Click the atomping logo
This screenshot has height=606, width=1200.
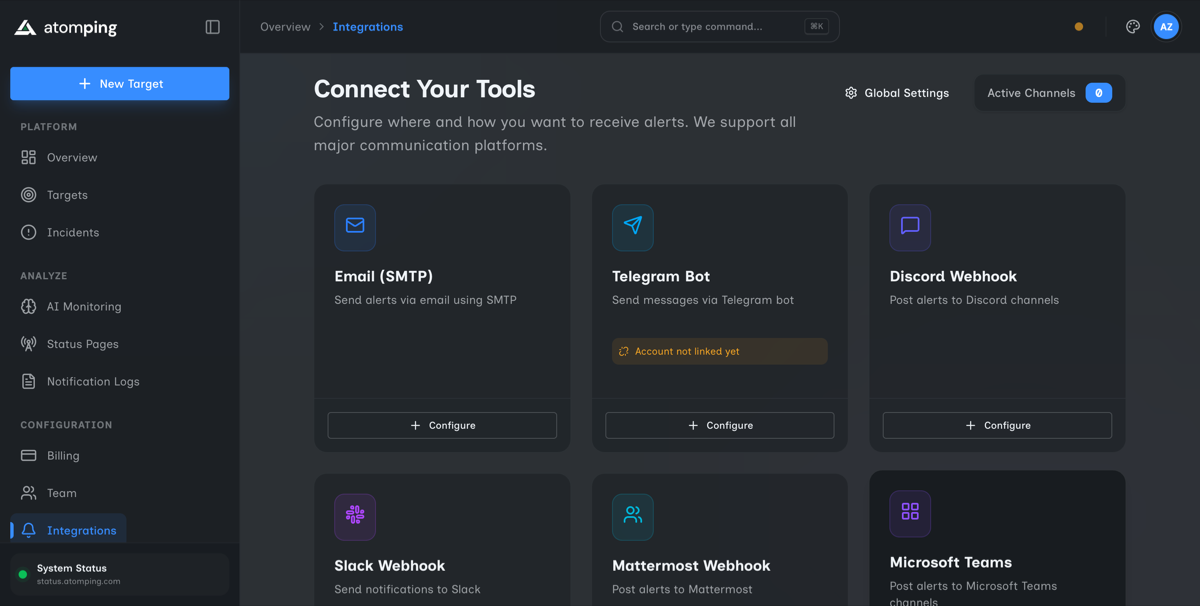pyautogui.click(x=65, y=27)
